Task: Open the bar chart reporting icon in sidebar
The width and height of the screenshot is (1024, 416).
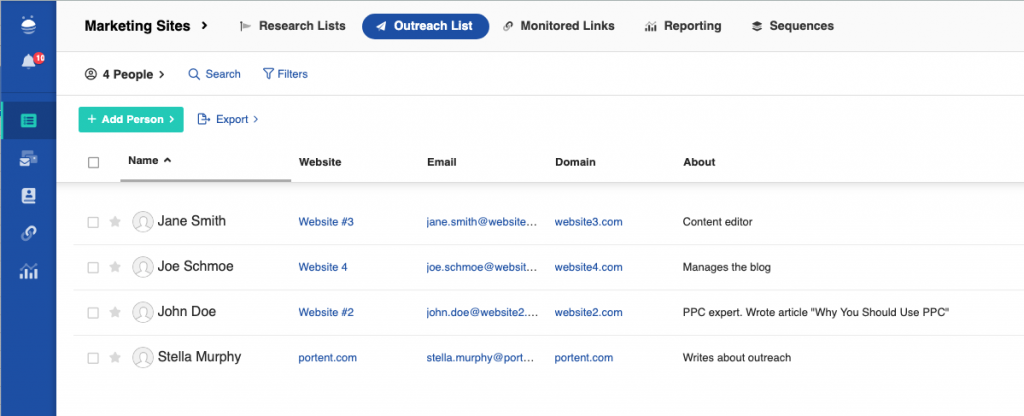Action: pos(29,270)
